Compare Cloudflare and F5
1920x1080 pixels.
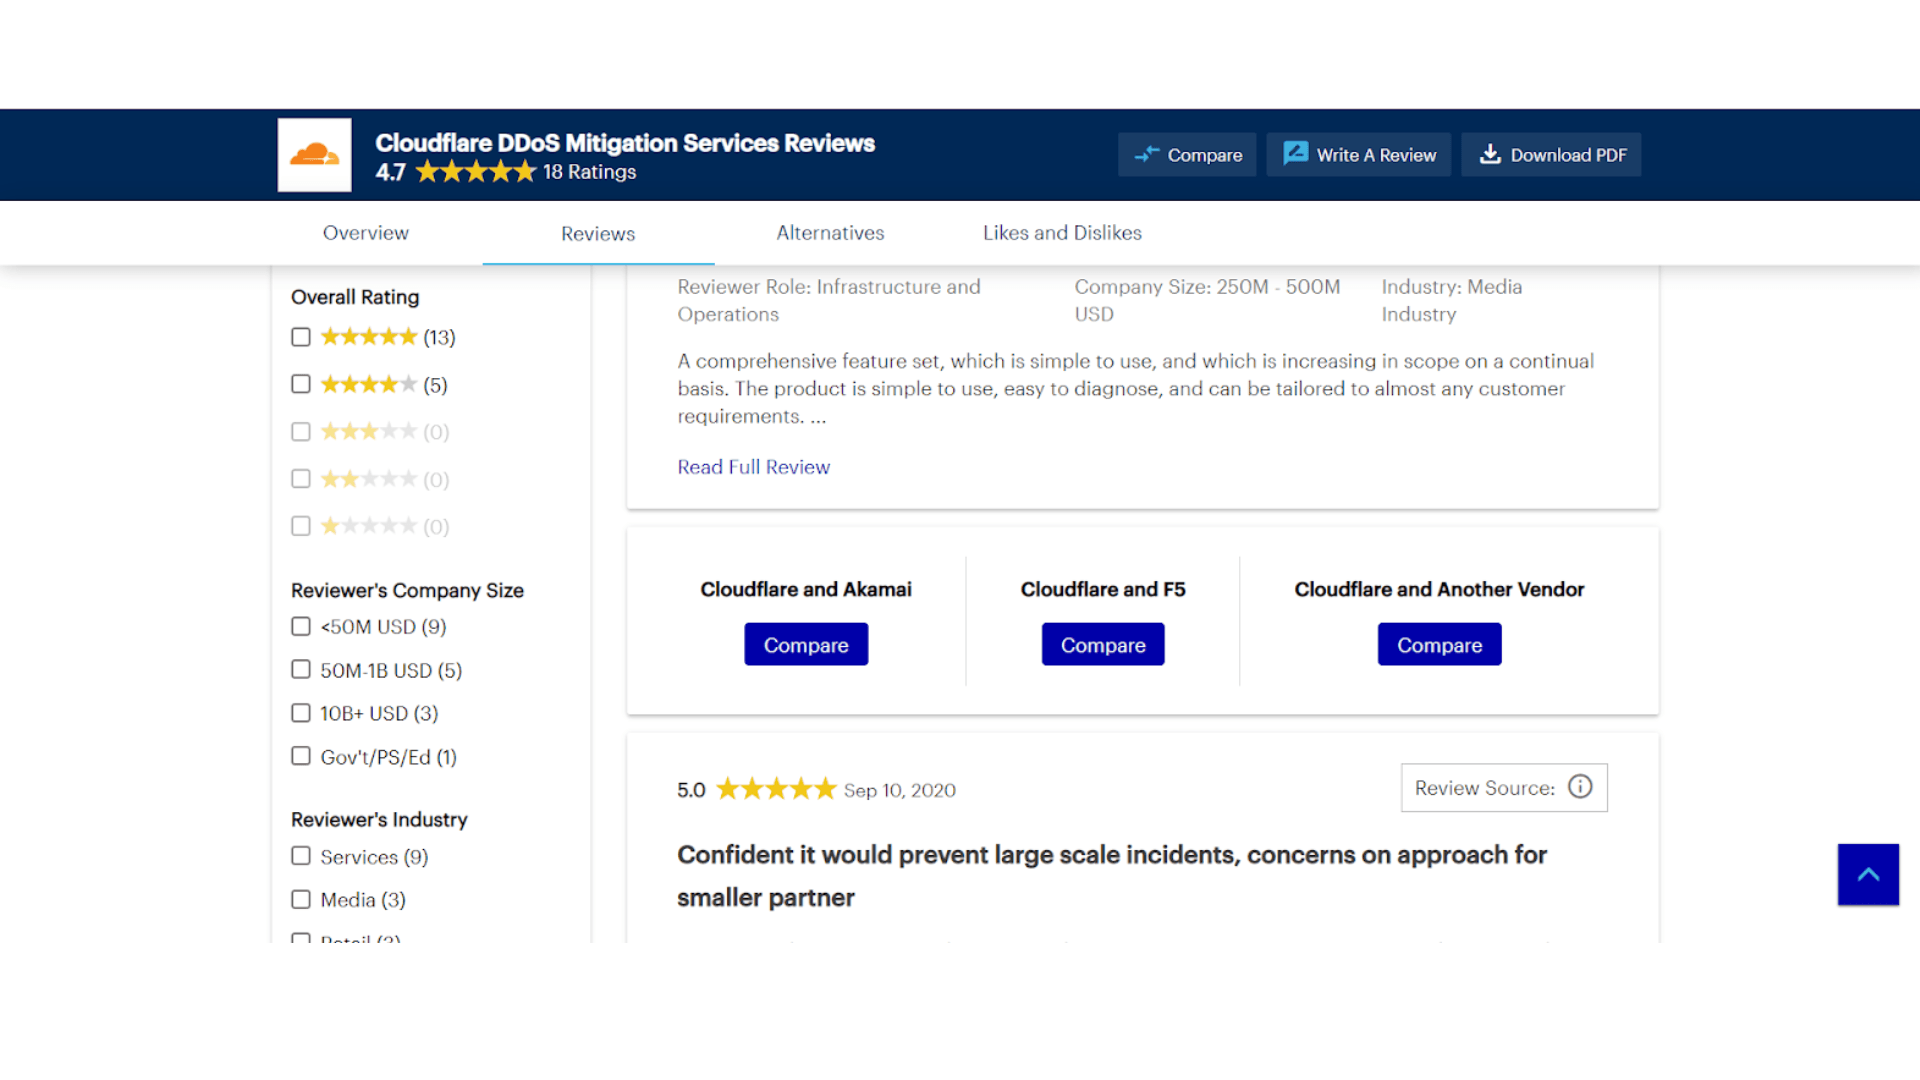(x=1103, y=645)
